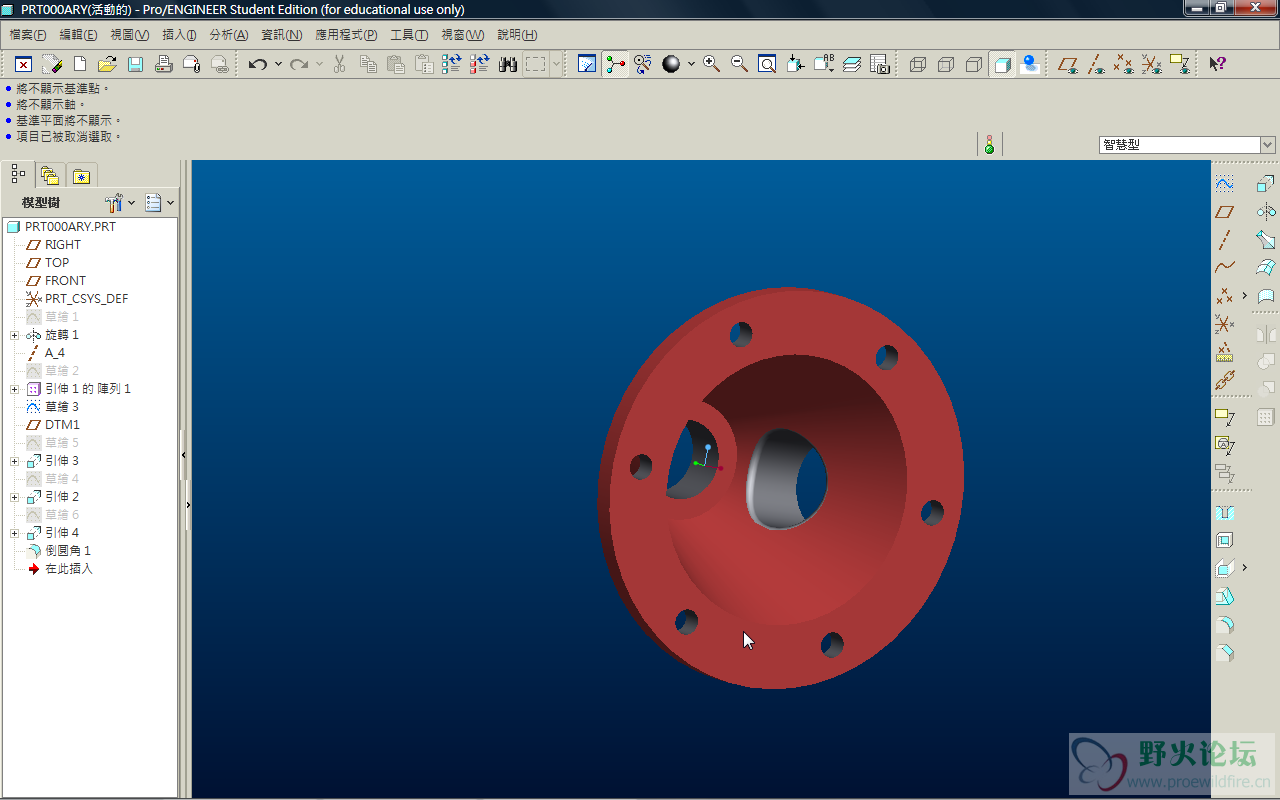1280x800 pixels.
Task: Refit the model to the screen
Action: pos(767,64)
